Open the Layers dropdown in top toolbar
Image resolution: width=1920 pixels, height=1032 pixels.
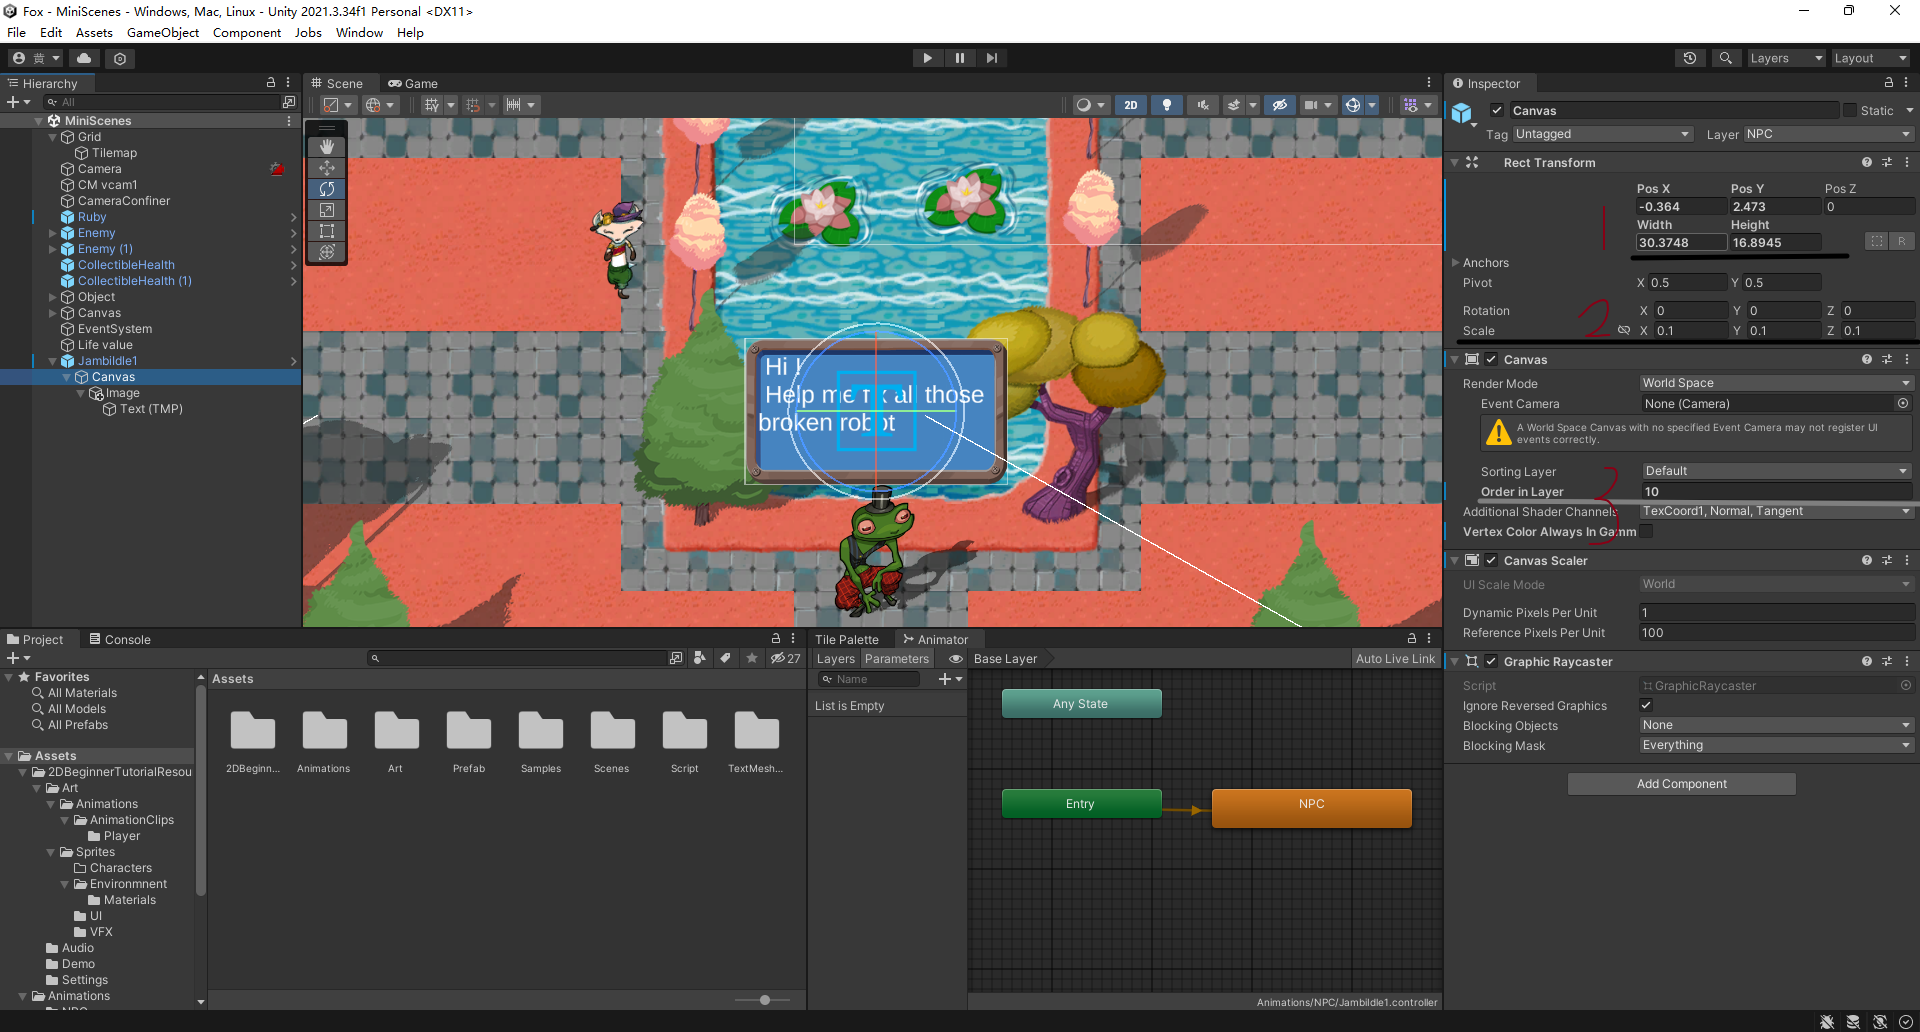[x=1786, y=58]
